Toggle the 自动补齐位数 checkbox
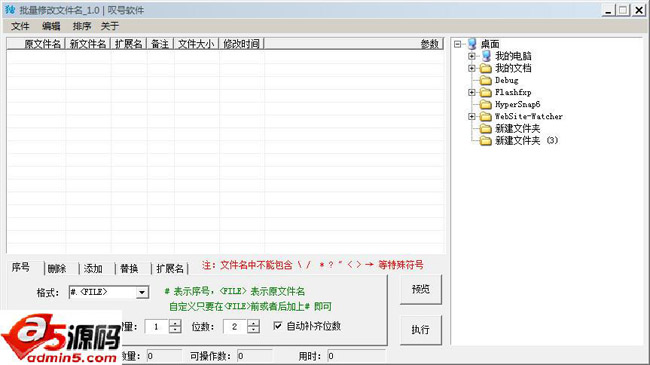 click(x=278, y=326)
